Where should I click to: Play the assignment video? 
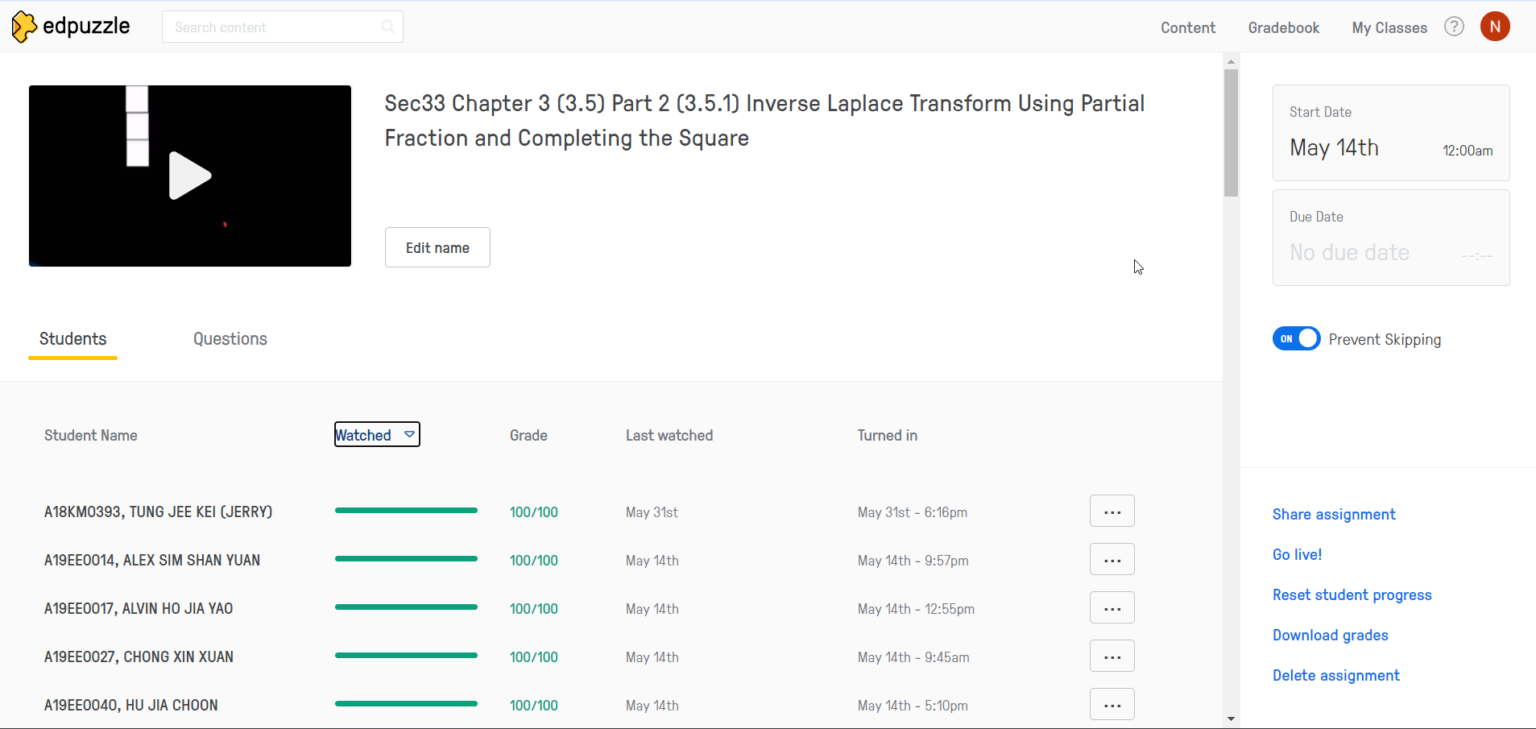190,176
